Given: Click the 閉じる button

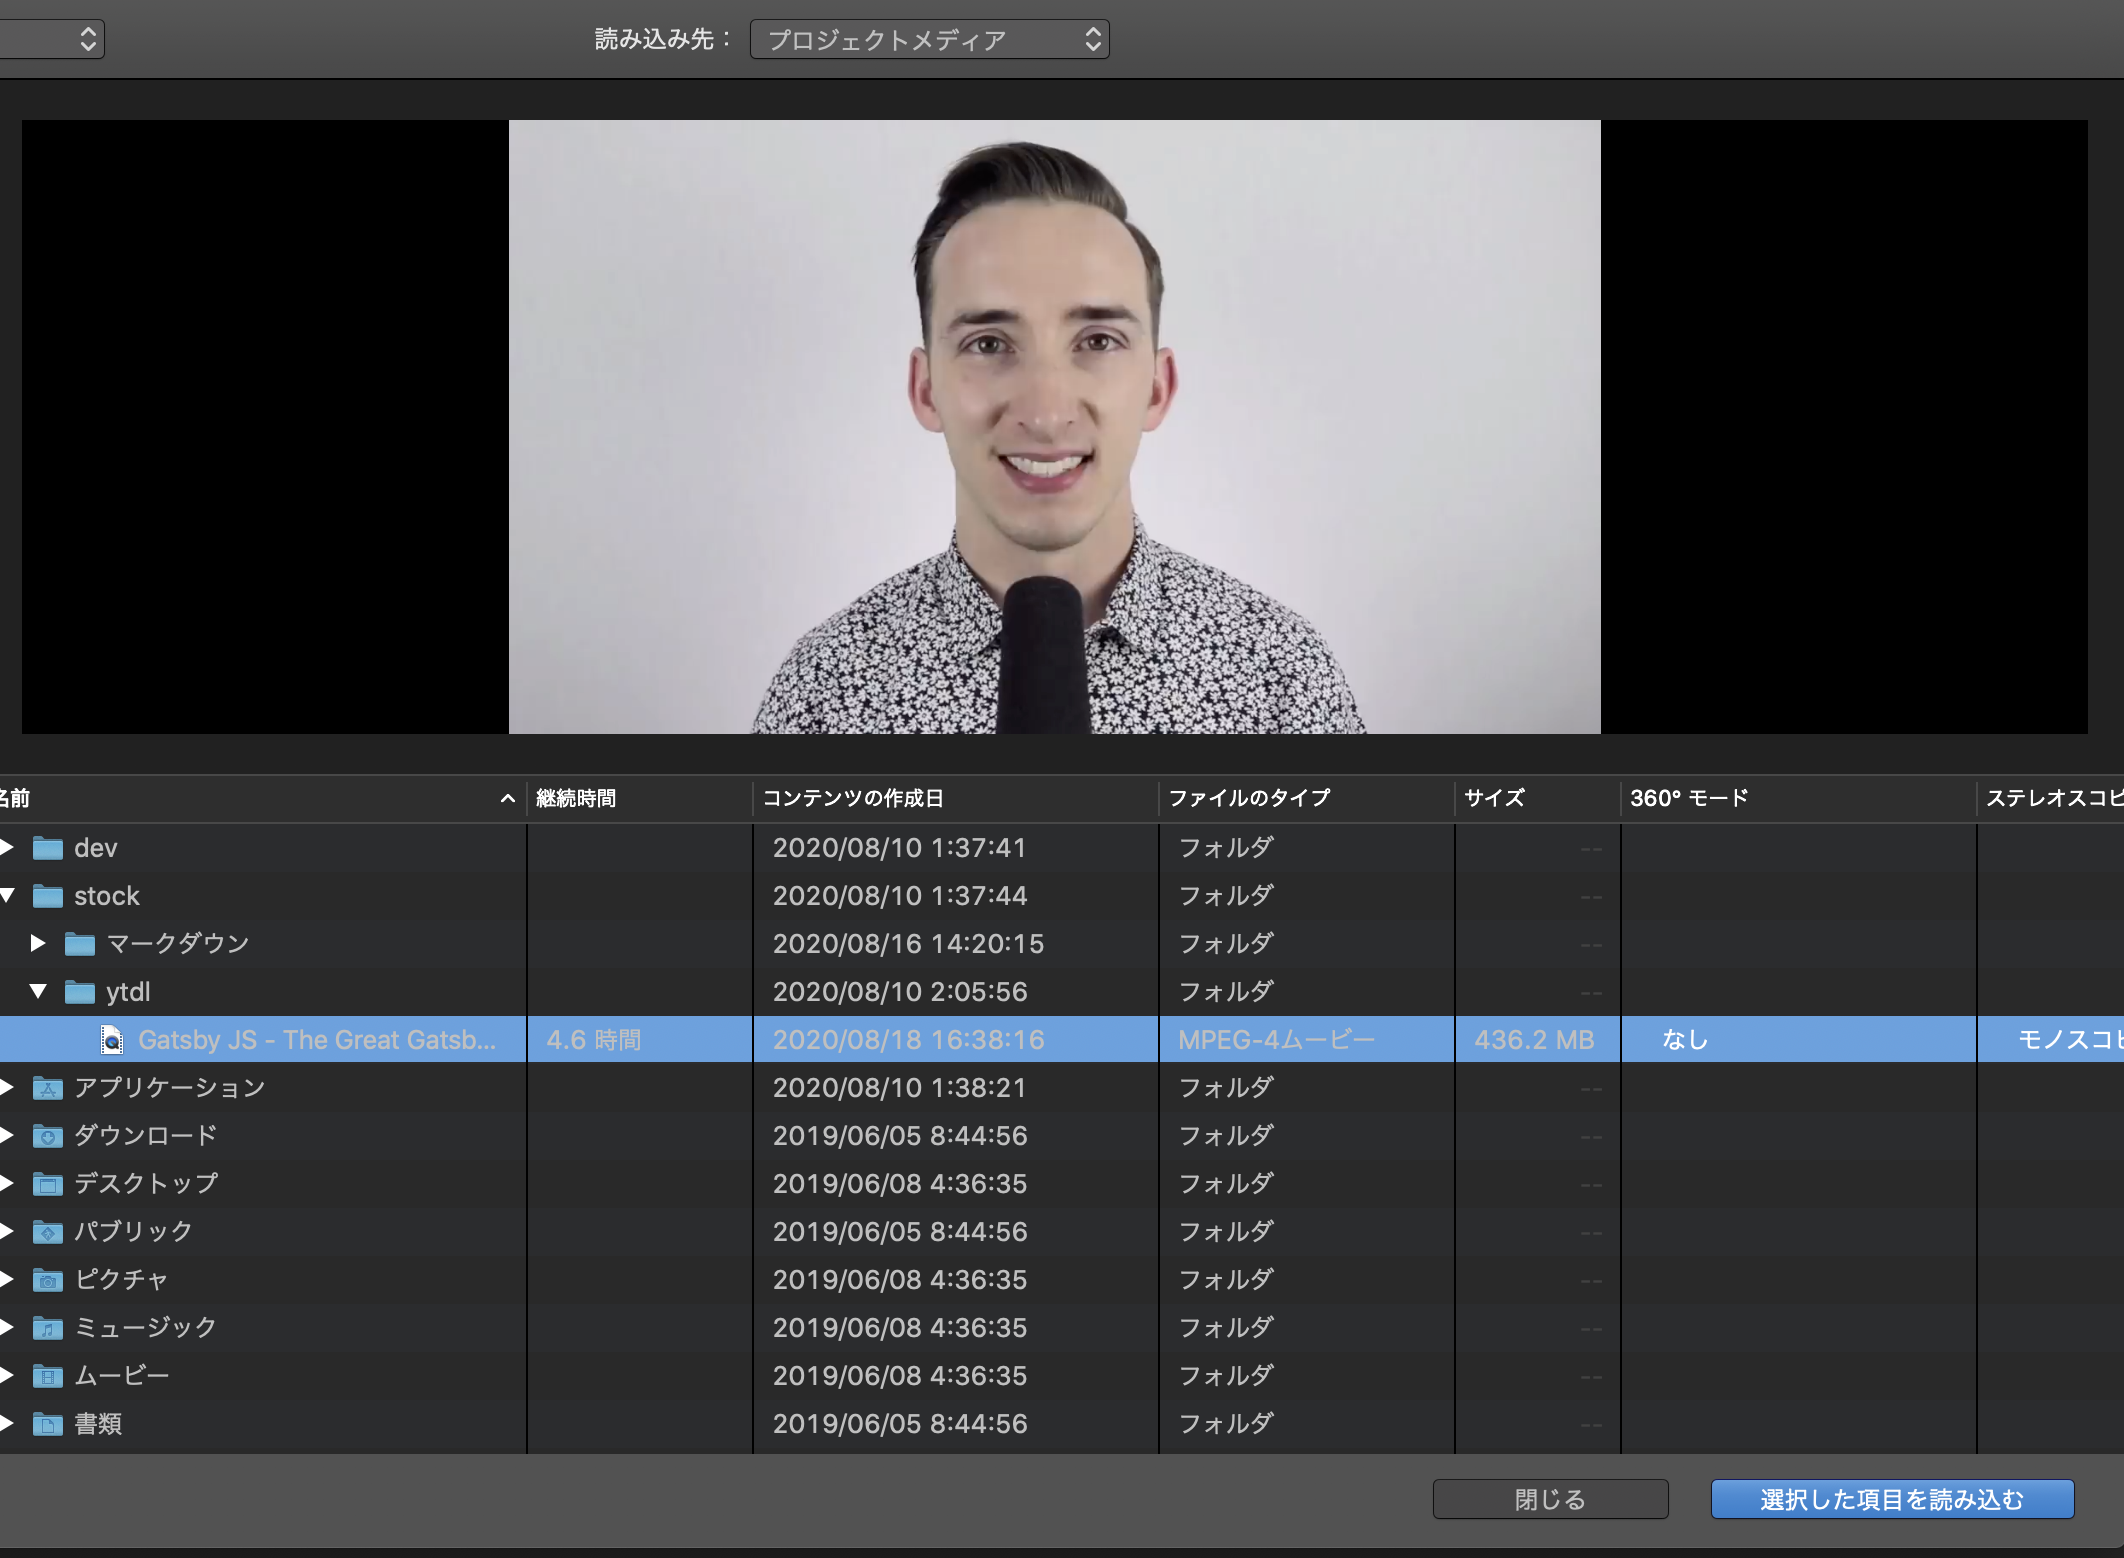Looking at the screenshot, I should (1549, 1499).
